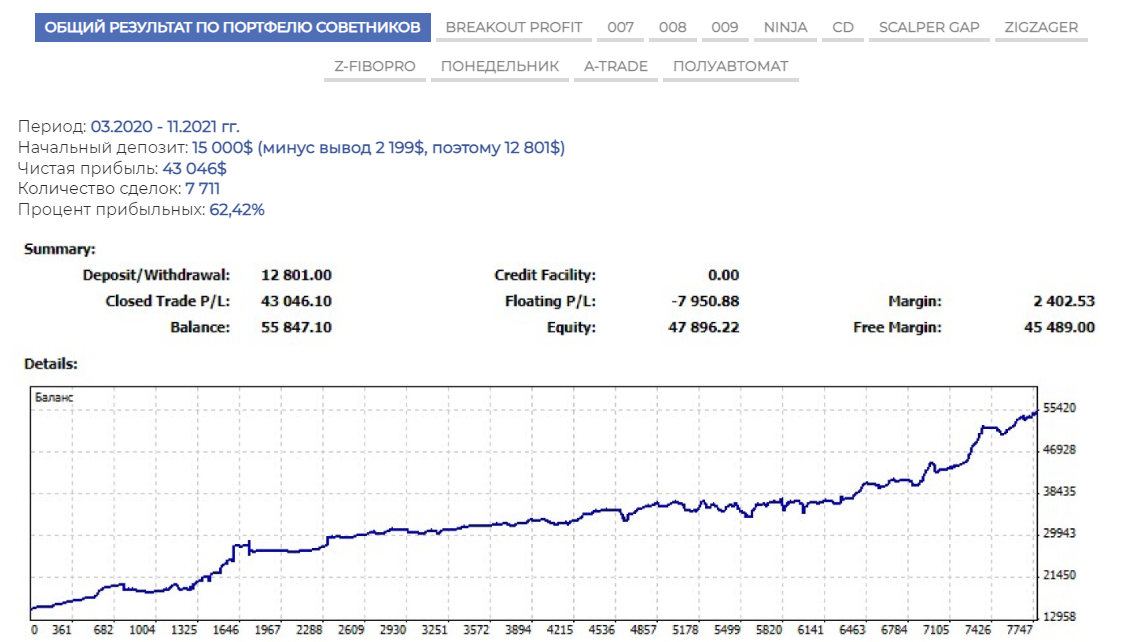1121x642 pixels.
Task: Select the 007 advisor tab
Action: [621, 27]
